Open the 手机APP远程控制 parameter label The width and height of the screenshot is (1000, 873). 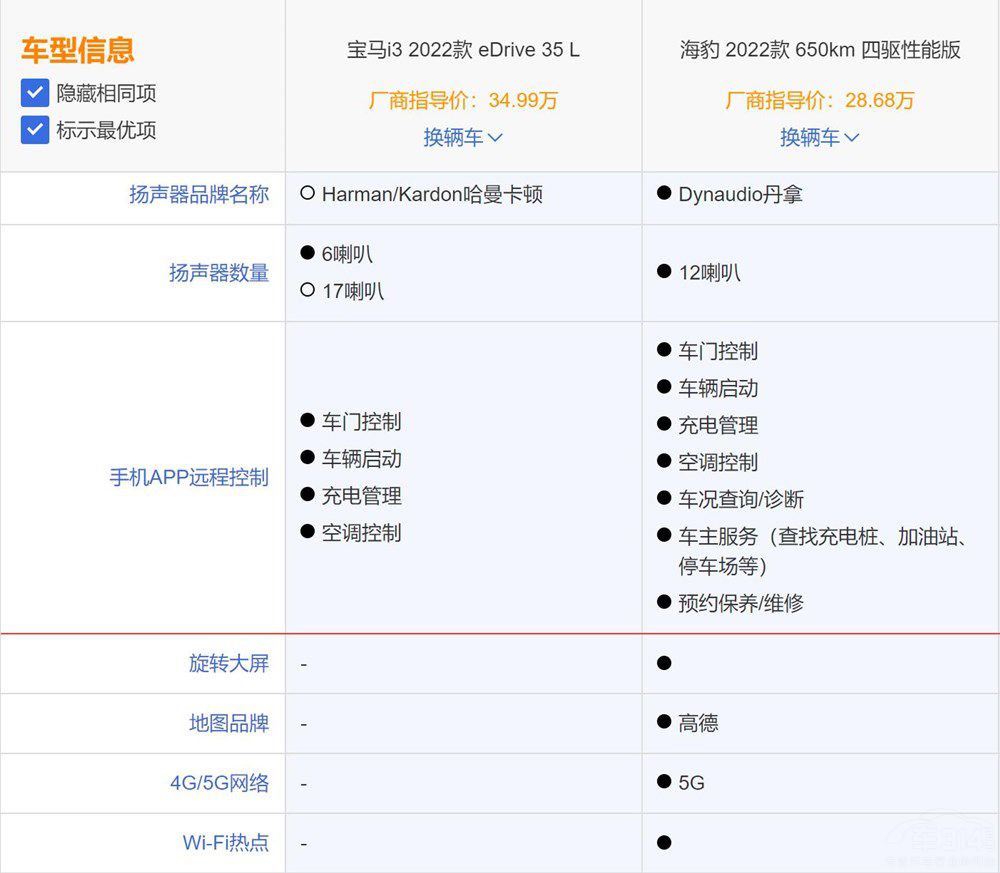click(189, 478)
